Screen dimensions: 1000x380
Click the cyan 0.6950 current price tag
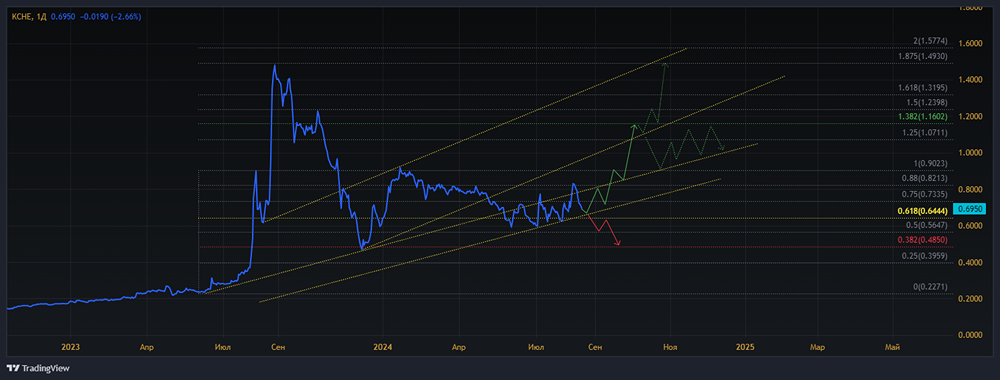point(969,208)
